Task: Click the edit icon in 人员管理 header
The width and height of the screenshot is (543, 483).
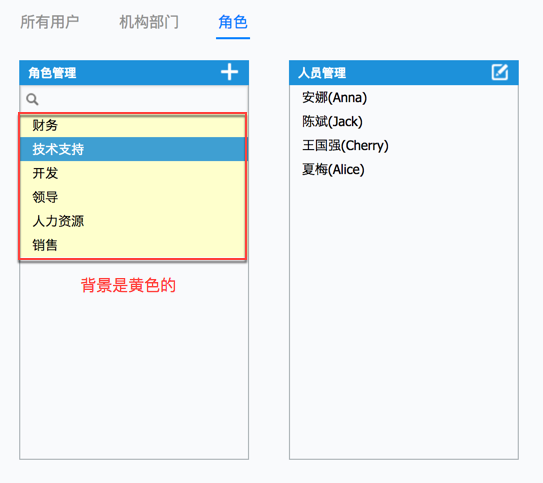Action: 499,72
